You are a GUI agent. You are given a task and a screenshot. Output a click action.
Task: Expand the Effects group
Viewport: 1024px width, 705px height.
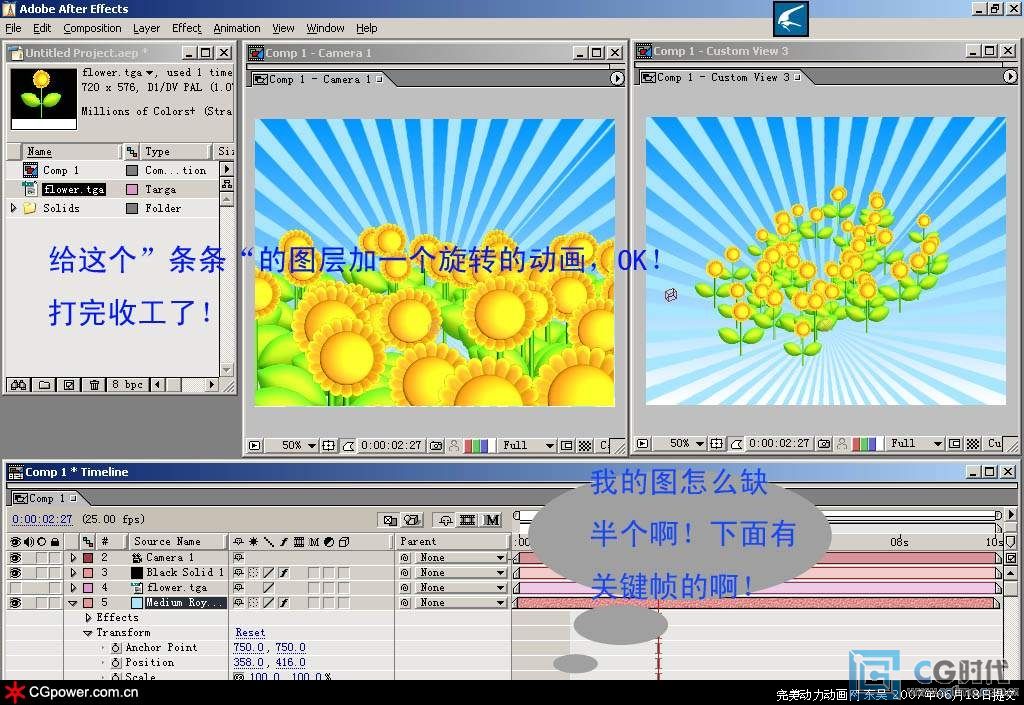pos(88,618)
